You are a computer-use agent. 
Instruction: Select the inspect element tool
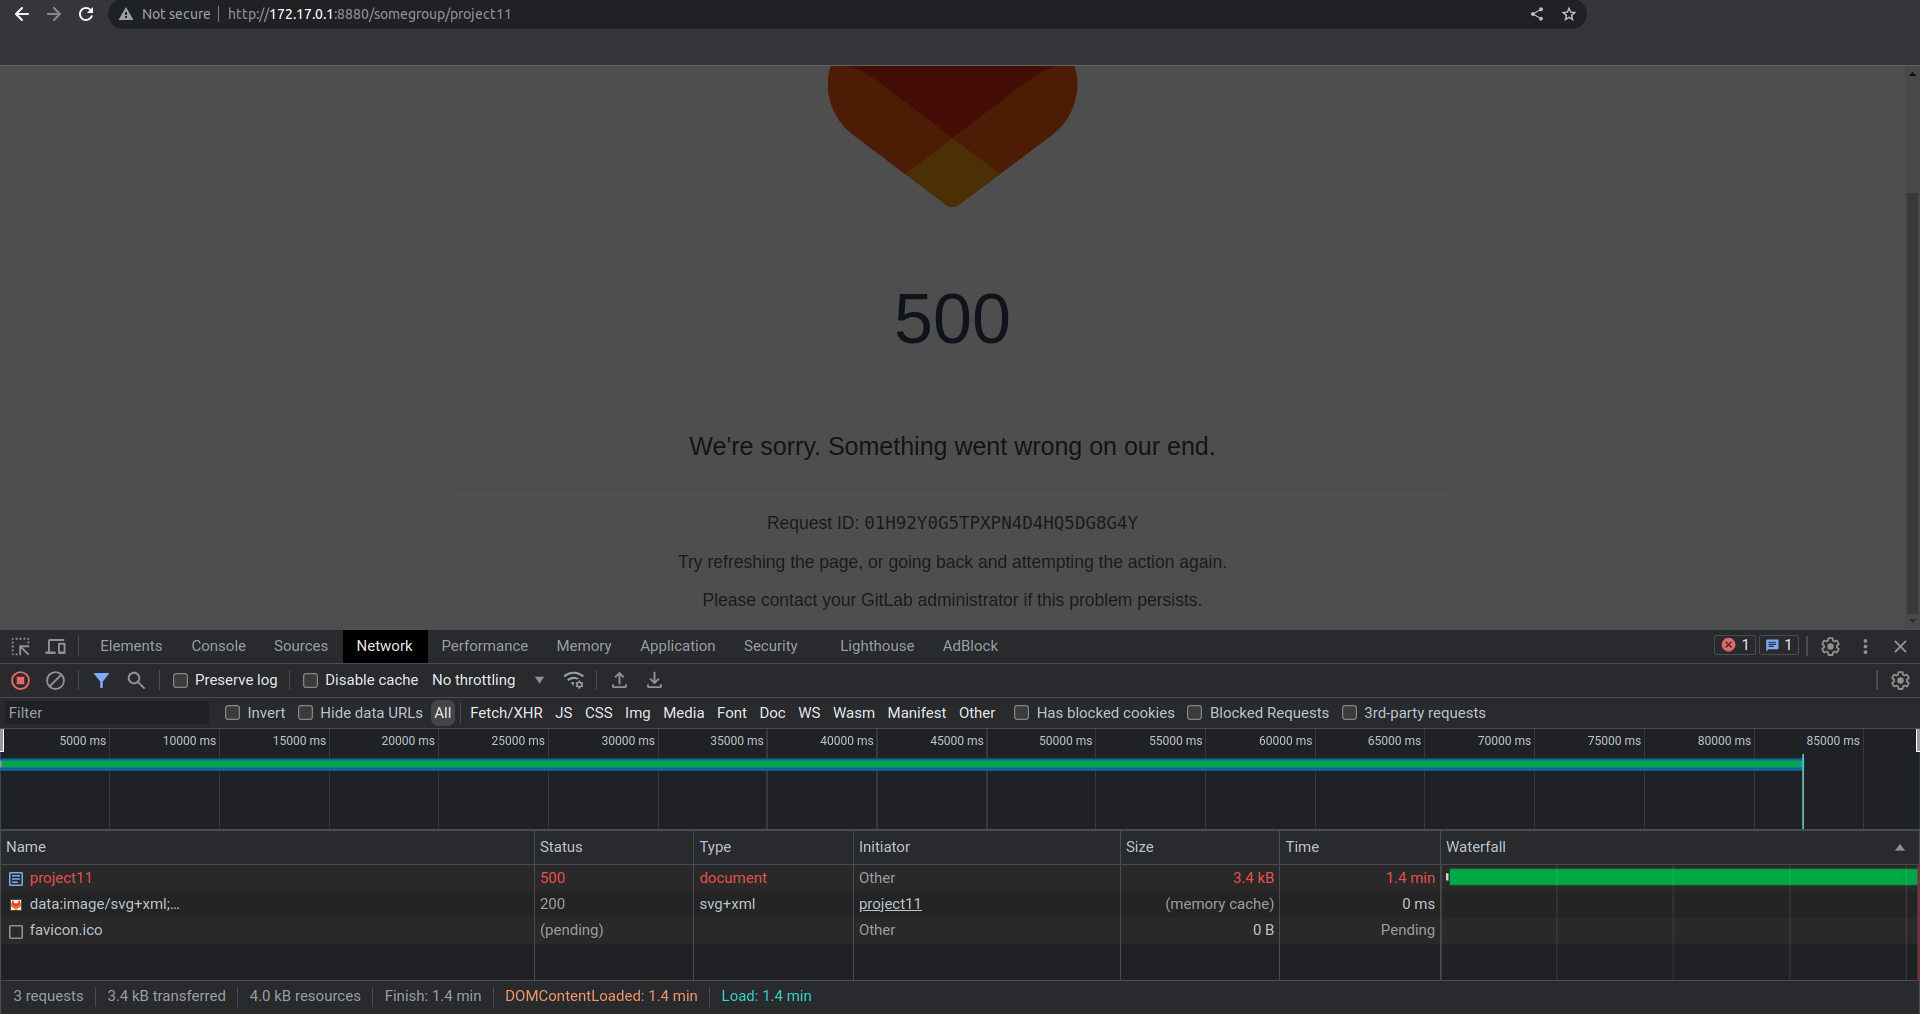(x=20, y=646)
